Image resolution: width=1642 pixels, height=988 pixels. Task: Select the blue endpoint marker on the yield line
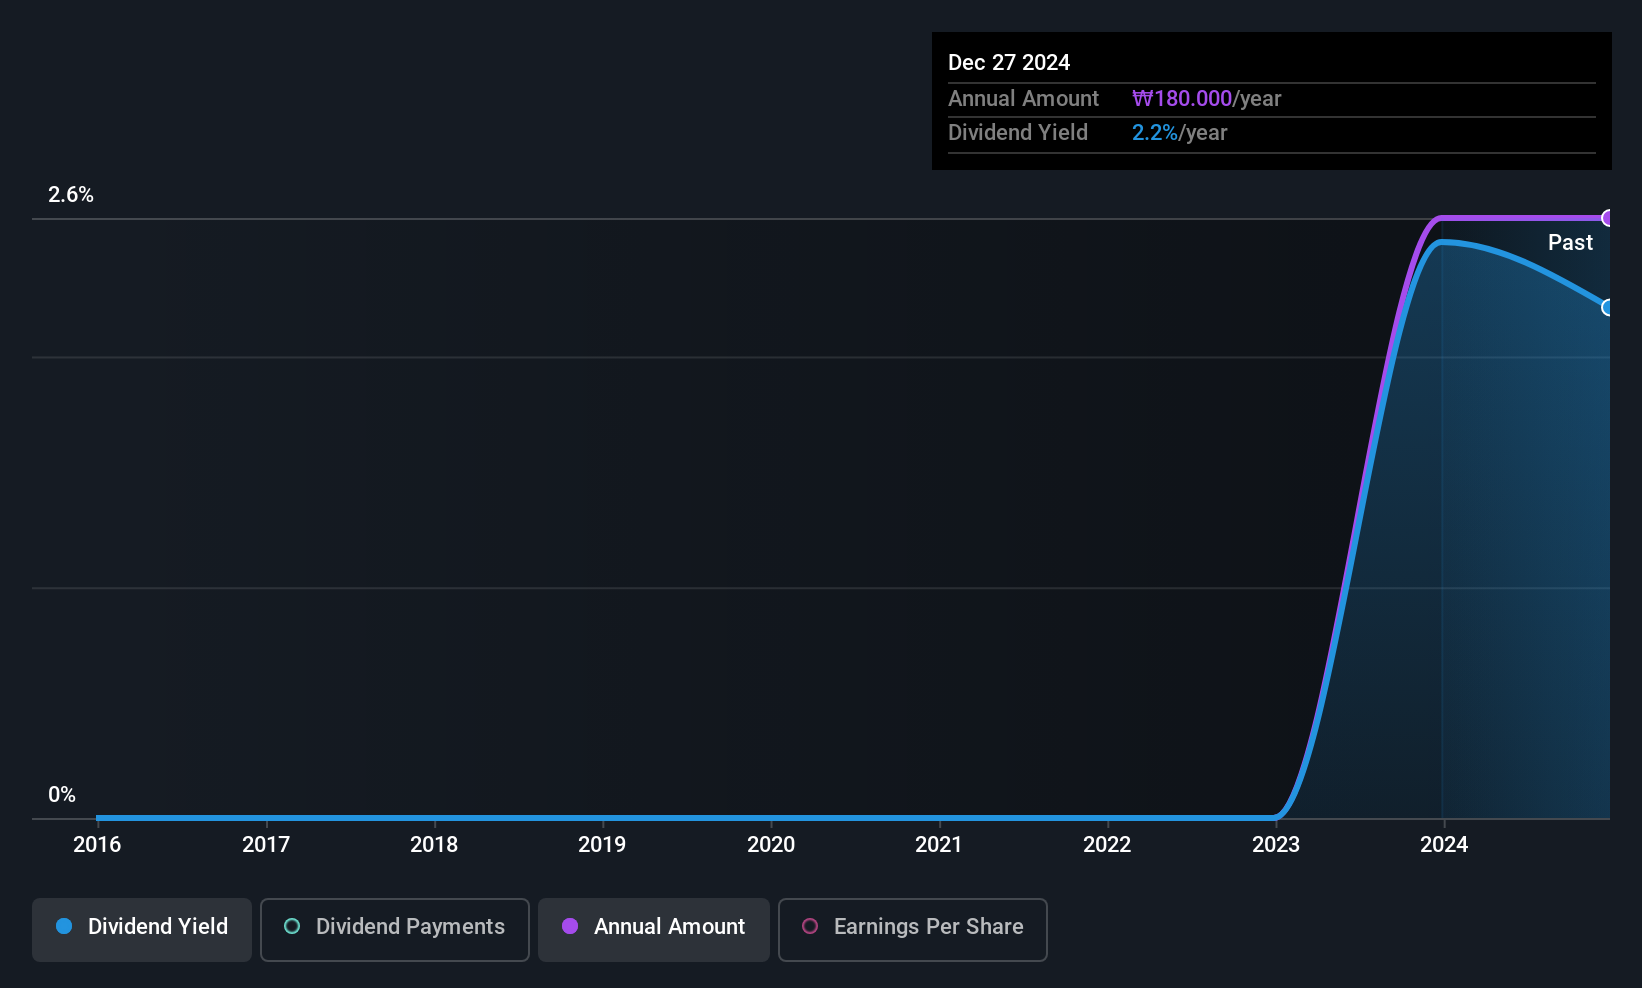click(x=1608, y=308)
